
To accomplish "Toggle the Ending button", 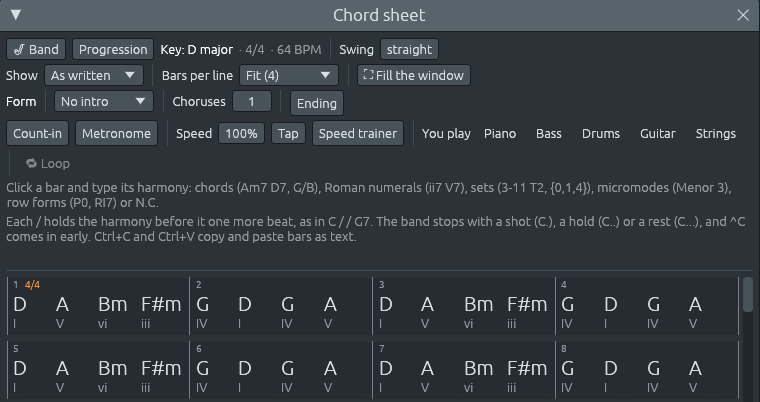I will click(x=317, y=103).
